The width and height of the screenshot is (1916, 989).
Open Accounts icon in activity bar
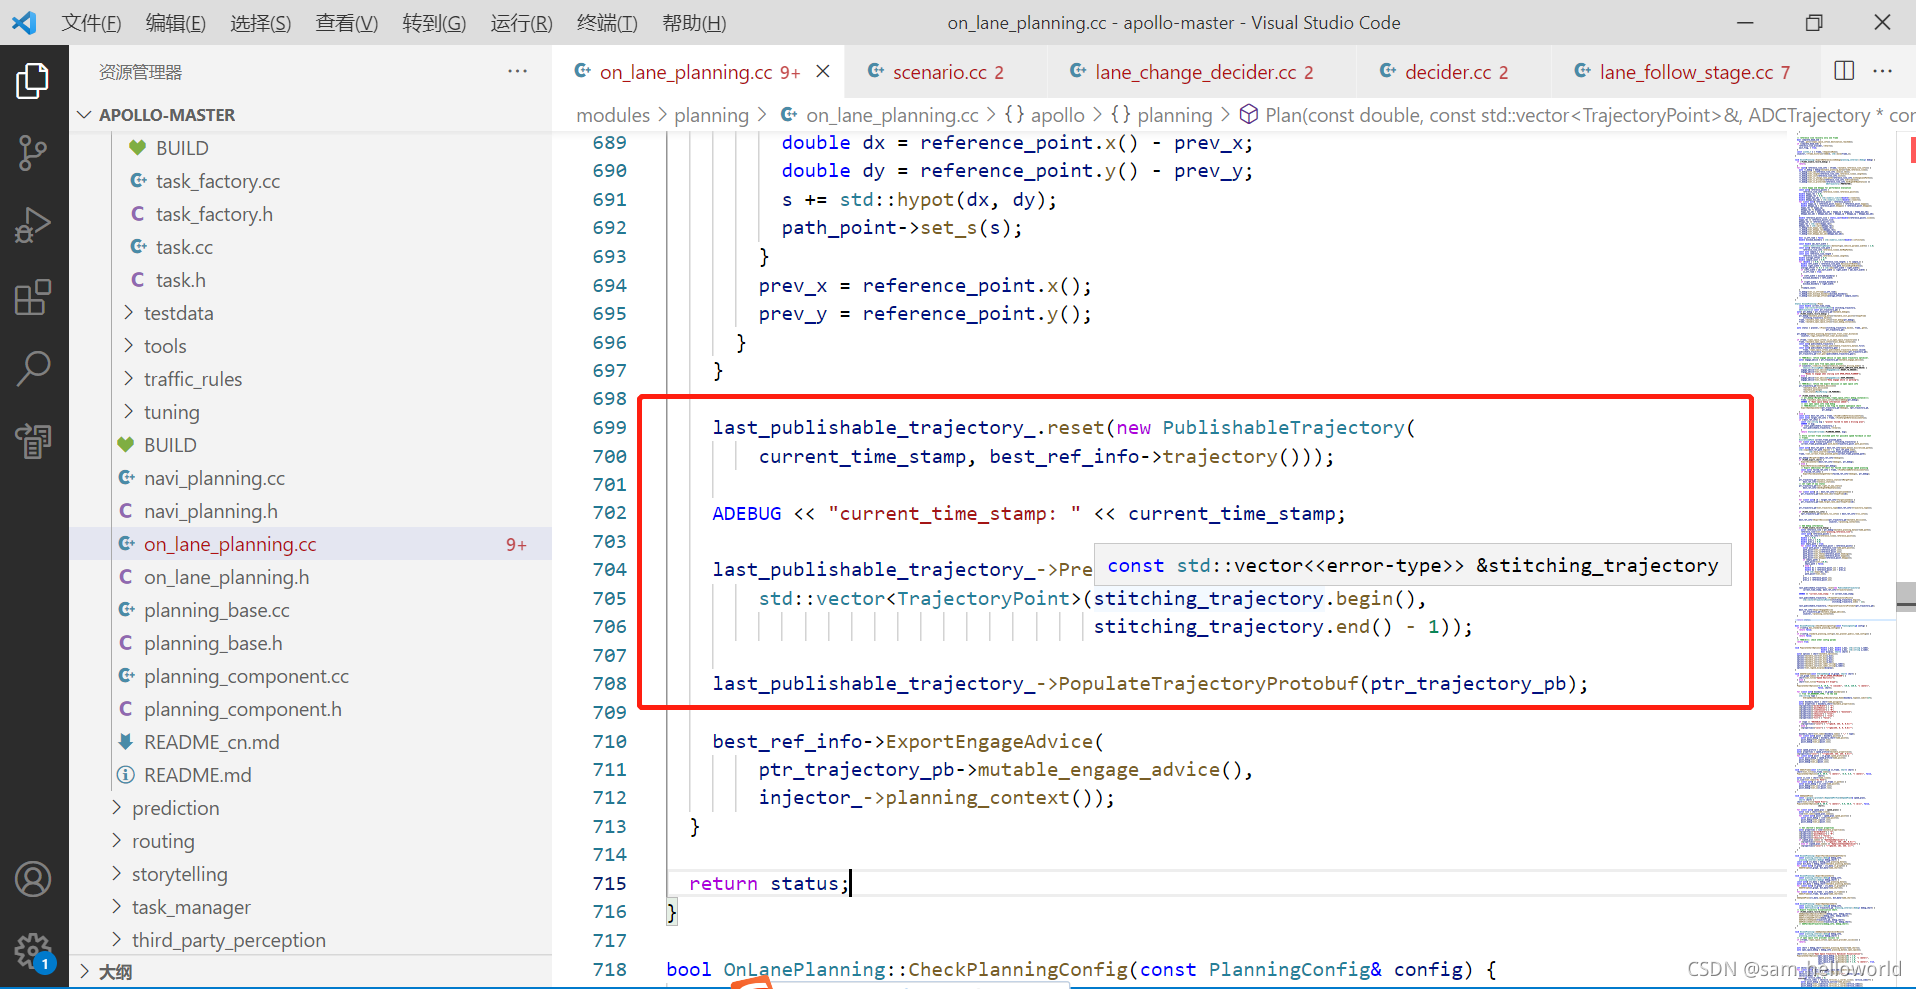click(33, 879)
